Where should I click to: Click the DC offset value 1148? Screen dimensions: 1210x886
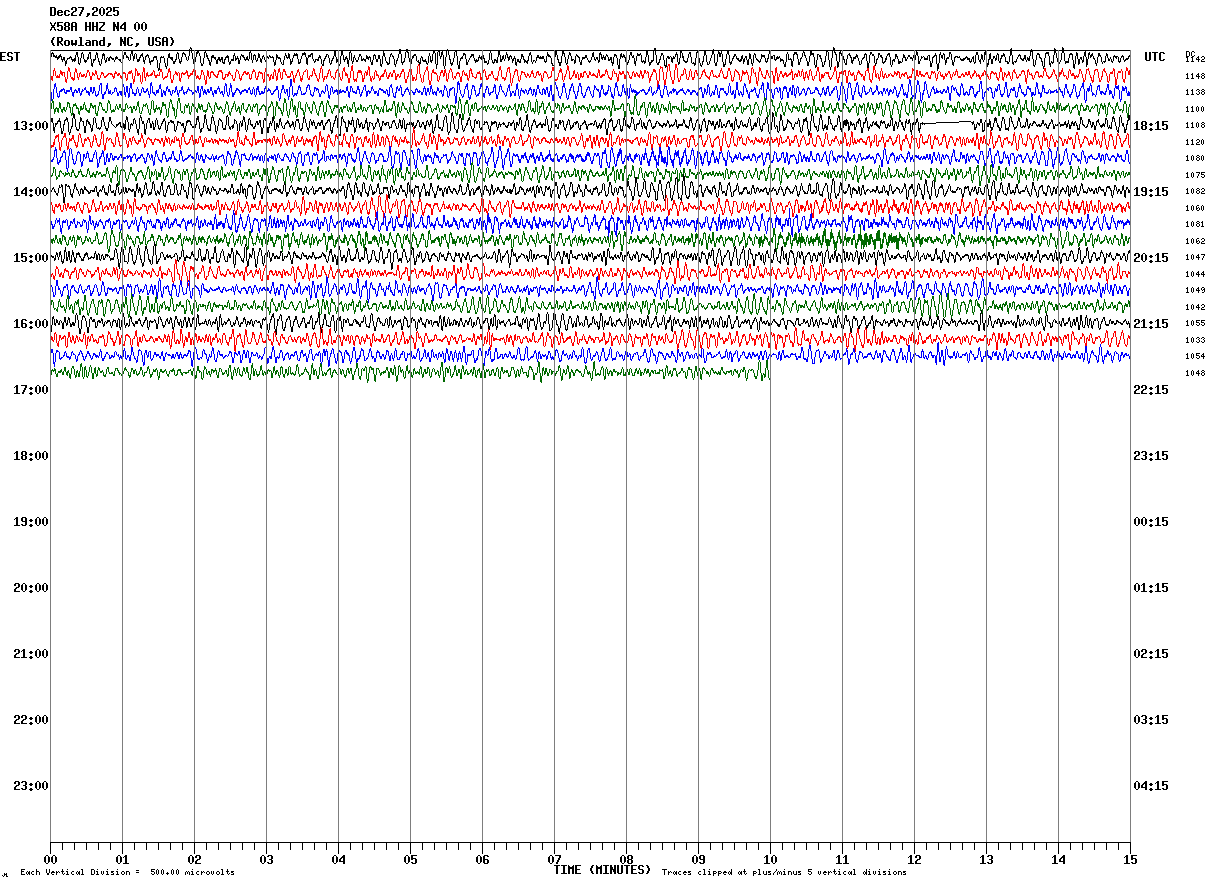pyautogui.click(x=1195, y=76)
